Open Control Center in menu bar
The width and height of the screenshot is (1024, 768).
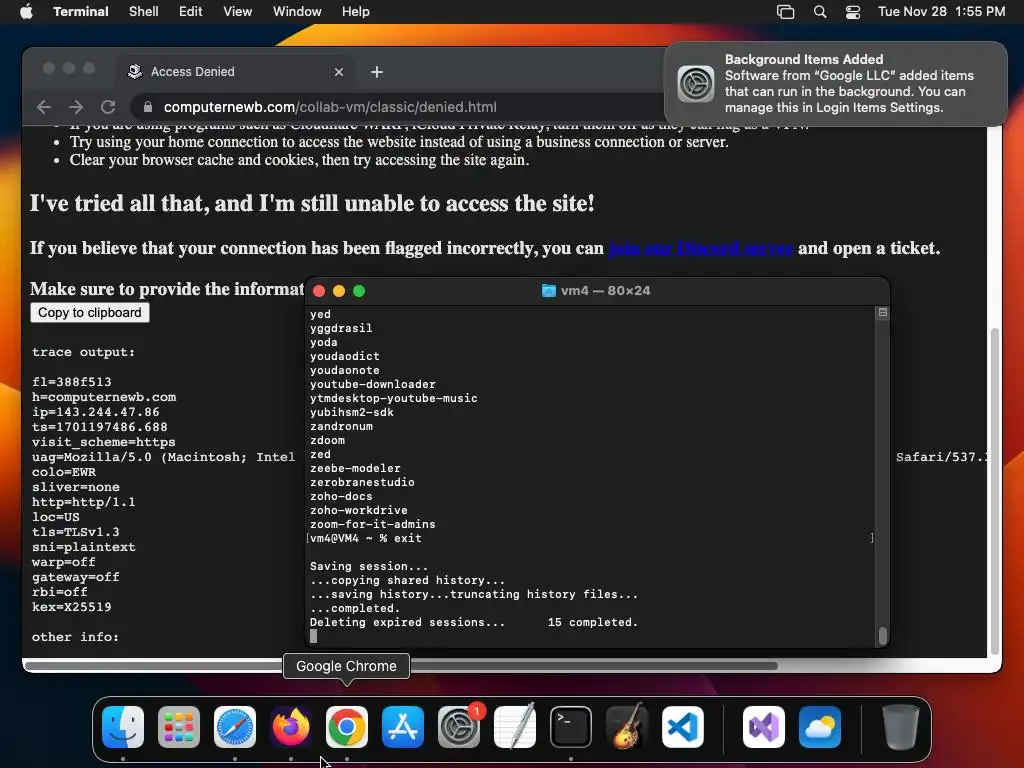[x=852, y=11]
